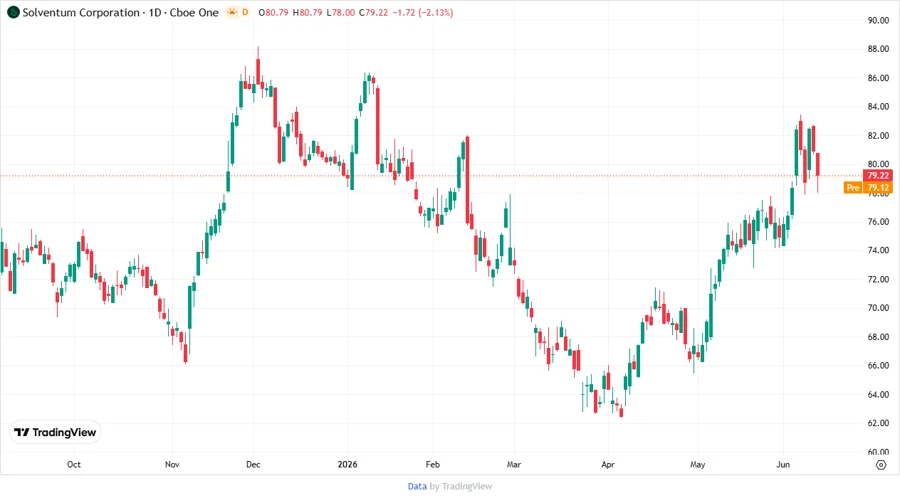Image resolution: width=900 pixels, height=498 pixels.
Task: Click the 66.00 price axis label
Action: pos(878,365)
